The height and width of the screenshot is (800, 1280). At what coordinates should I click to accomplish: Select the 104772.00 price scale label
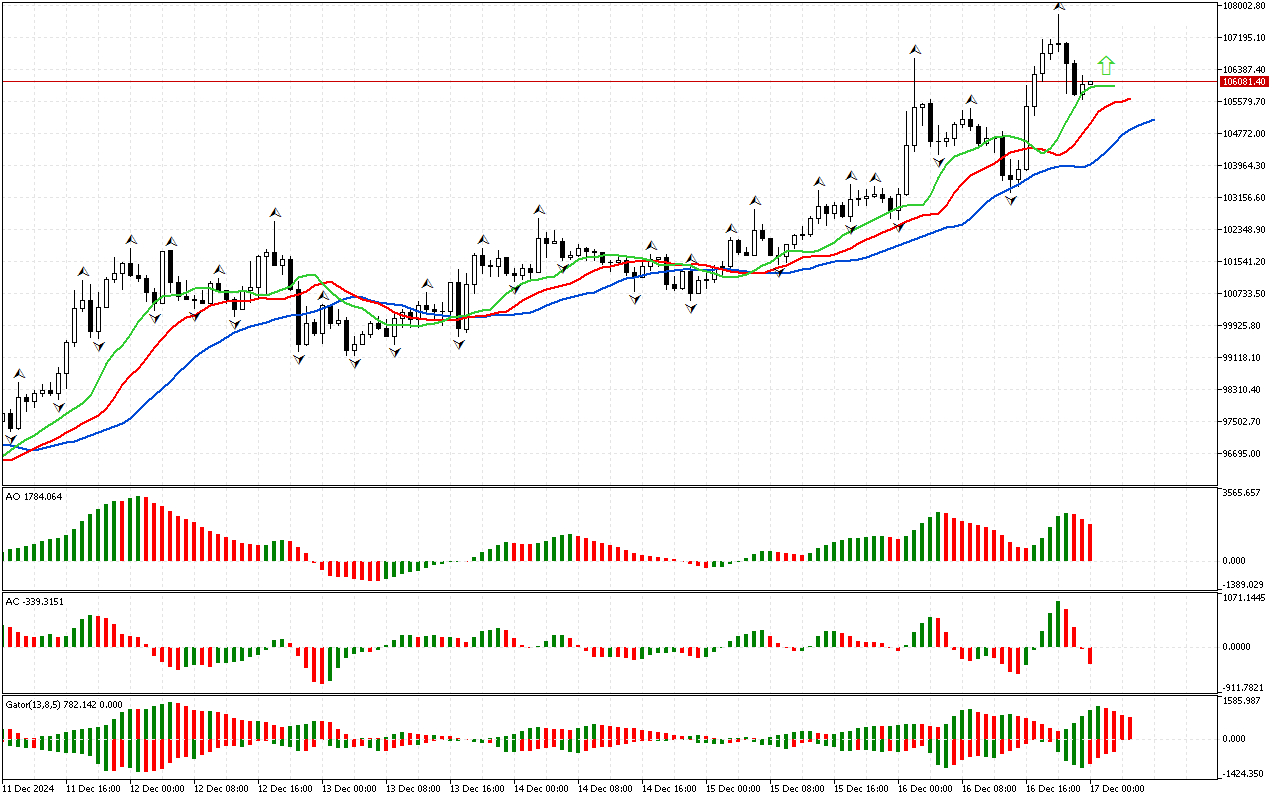(1244, 134)
